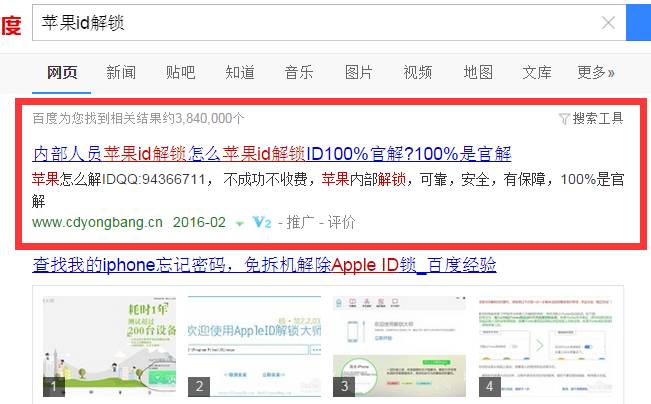Click the 推广 label
Screen dimensions: 651x404
coord(300,223)
